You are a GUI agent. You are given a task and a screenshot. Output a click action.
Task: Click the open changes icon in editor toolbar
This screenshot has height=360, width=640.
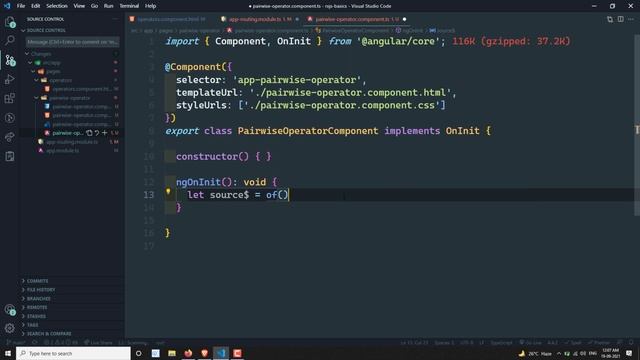610,19
